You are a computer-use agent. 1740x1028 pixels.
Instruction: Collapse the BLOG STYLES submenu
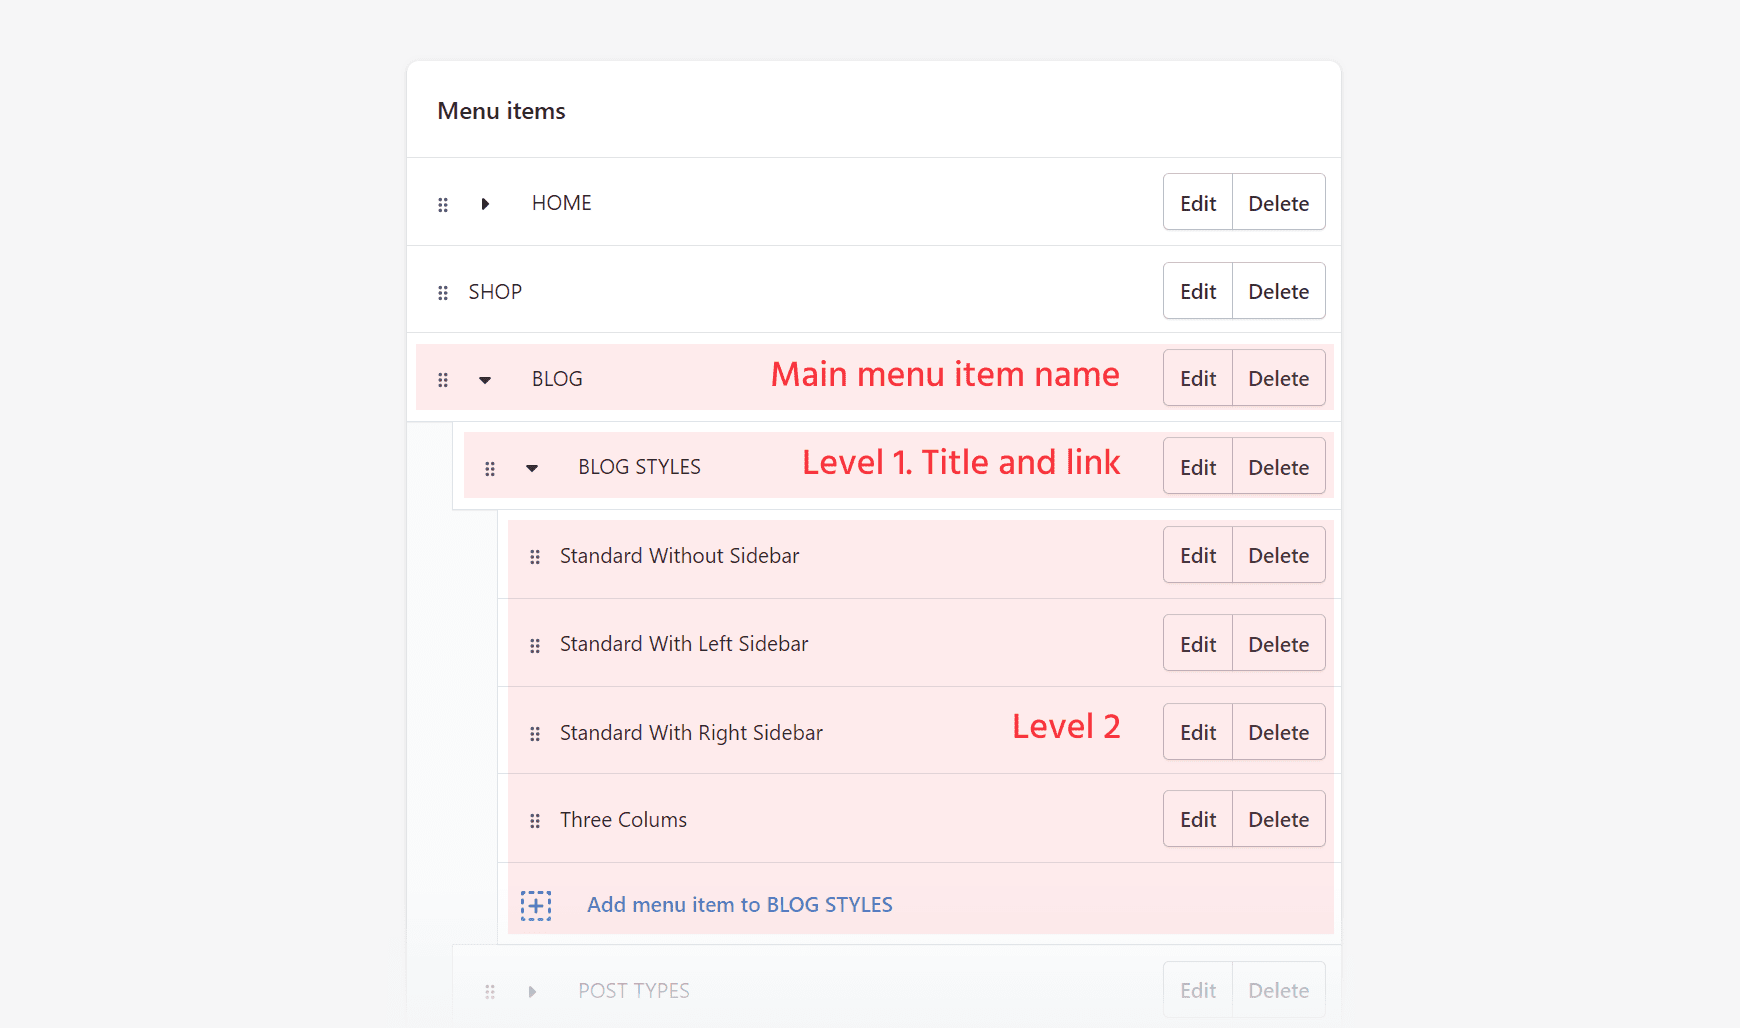tap(531, 468)
